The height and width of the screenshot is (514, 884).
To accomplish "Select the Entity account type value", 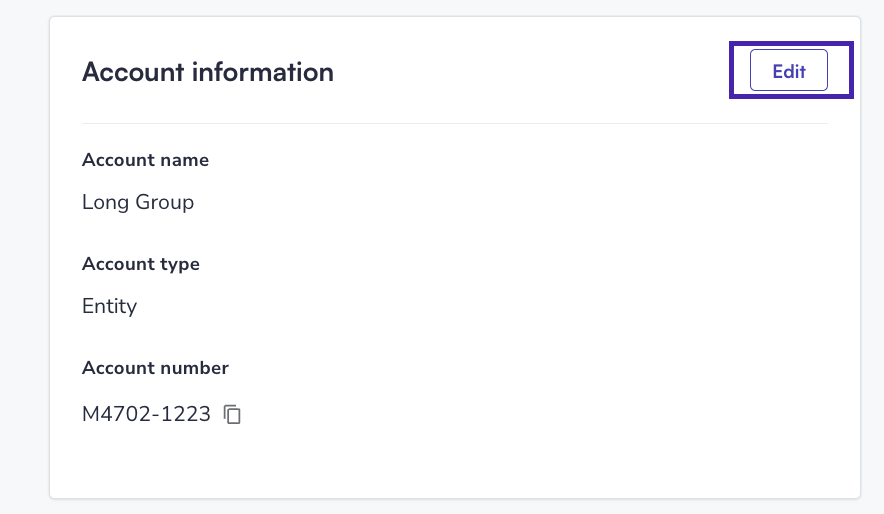I will point(109,307).
